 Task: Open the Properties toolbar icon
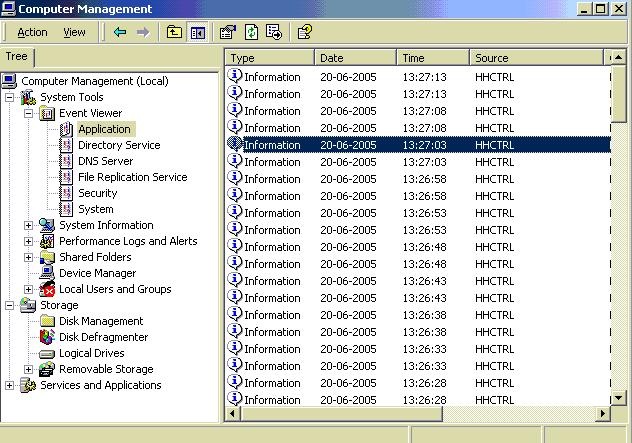click(228, 32)
